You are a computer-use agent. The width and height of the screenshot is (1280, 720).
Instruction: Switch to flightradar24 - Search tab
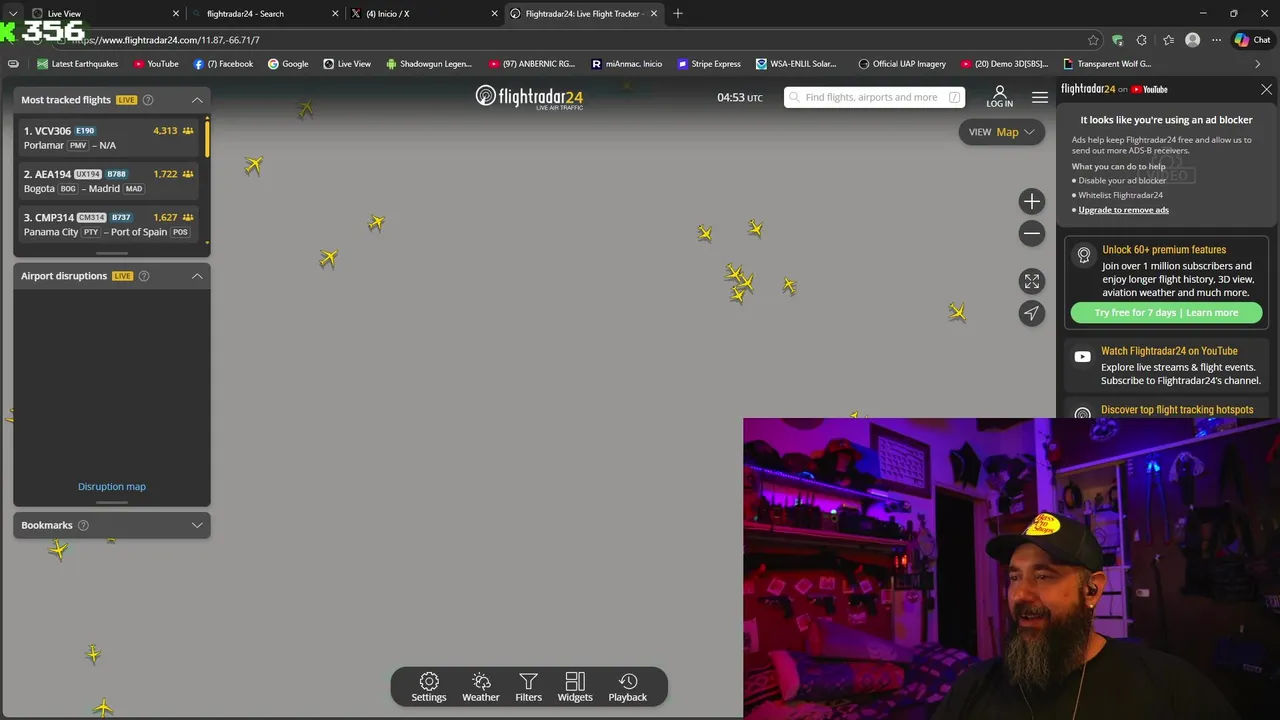(x=265, y=13)
